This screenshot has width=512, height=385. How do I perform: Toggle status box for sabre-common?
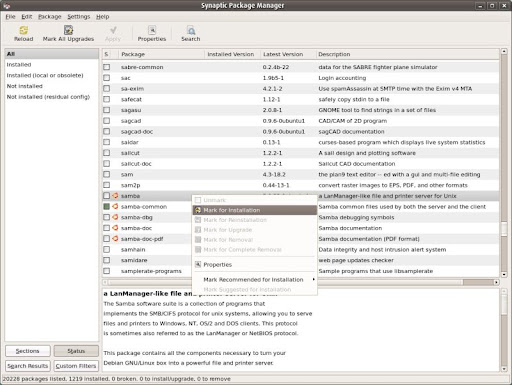coord(107,67)
